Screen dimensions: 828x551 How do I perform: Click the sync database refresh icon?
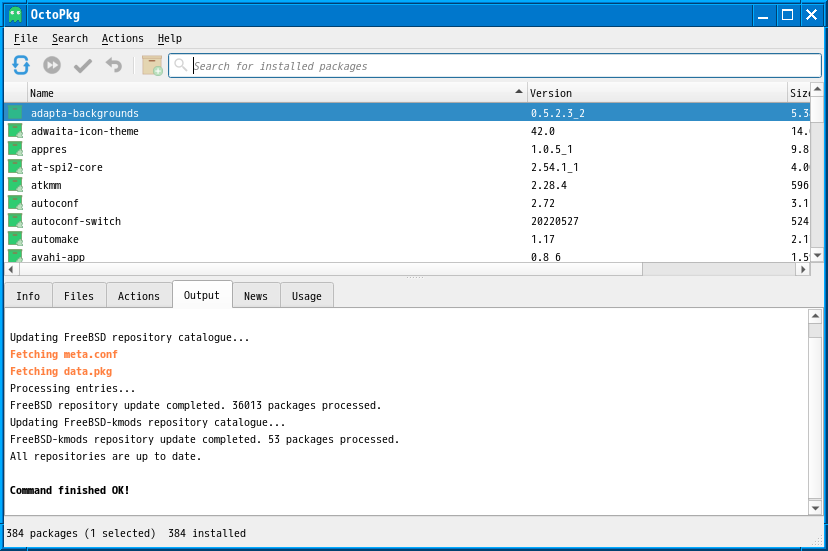21,66
